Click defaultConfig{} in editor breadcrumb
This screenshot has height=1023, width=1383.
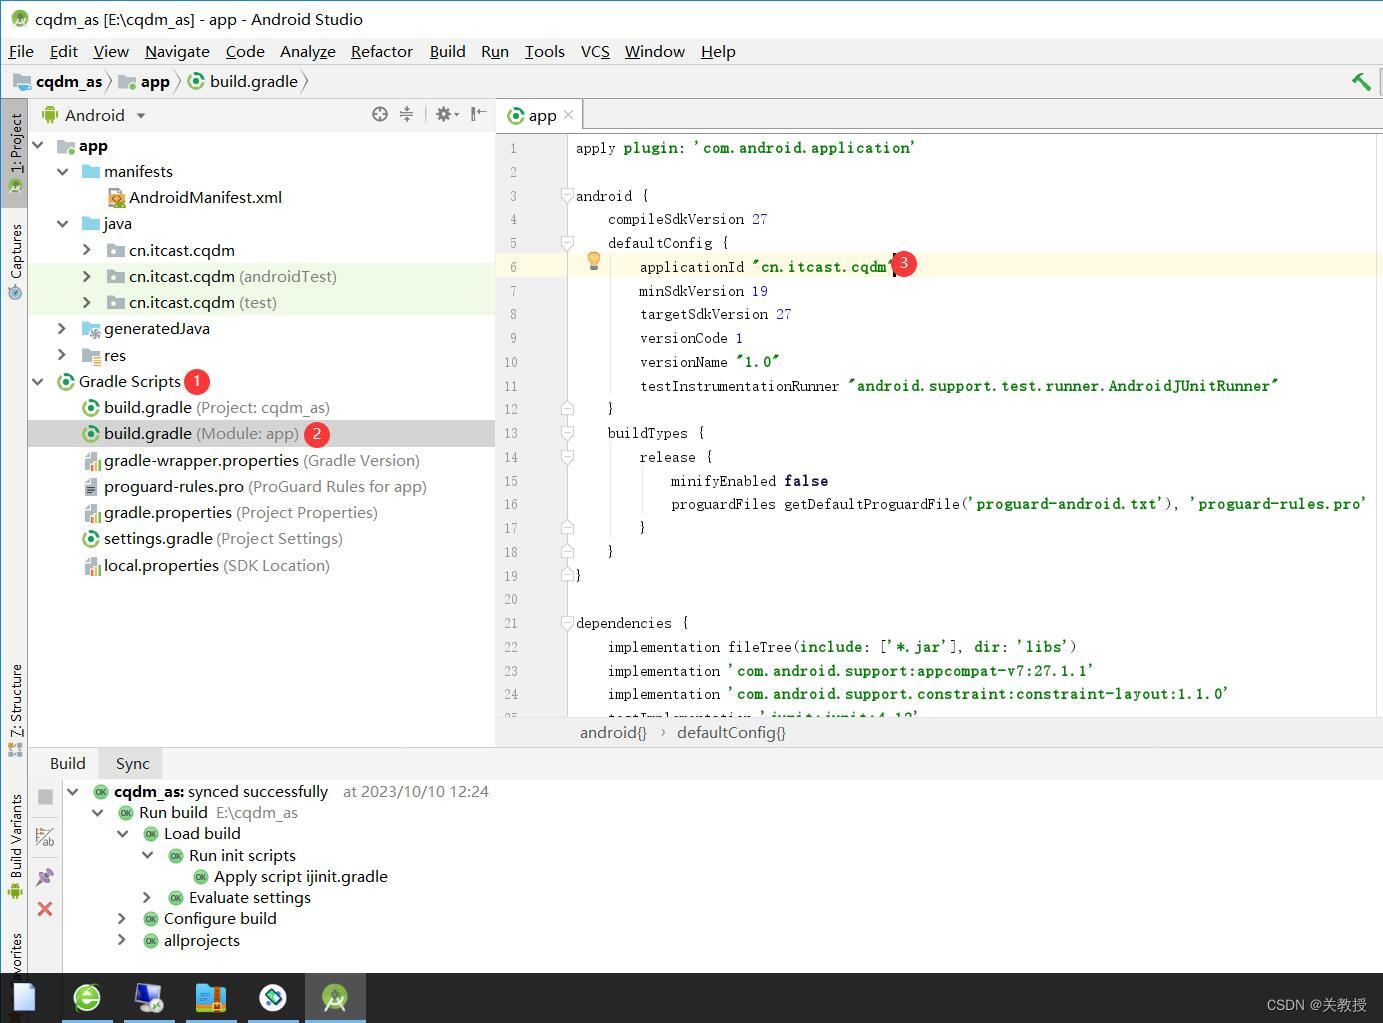731,732
